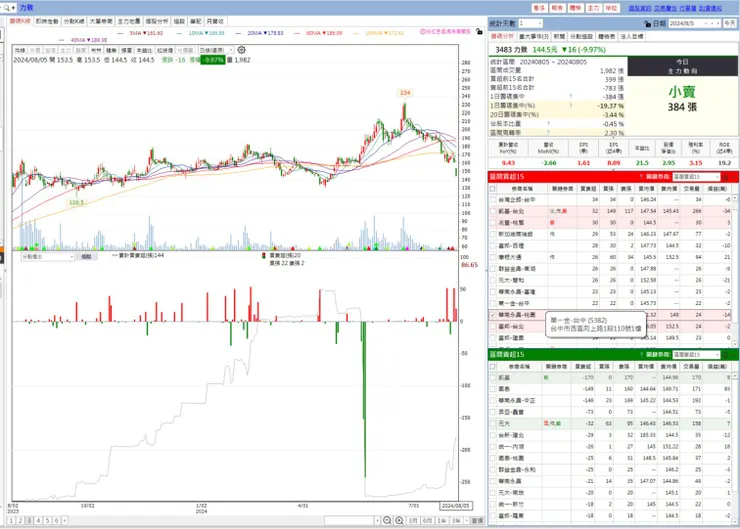Check the 摩根大通 row checkbox
The width and height of the screenshot is (740, 529).
coord(493,257)
